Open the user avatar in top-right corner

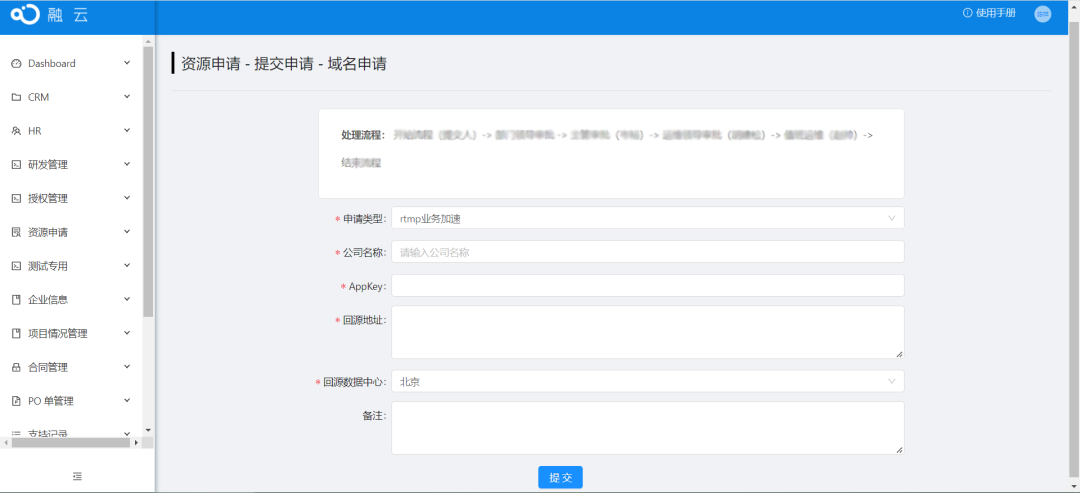(x=1043, y=14)
